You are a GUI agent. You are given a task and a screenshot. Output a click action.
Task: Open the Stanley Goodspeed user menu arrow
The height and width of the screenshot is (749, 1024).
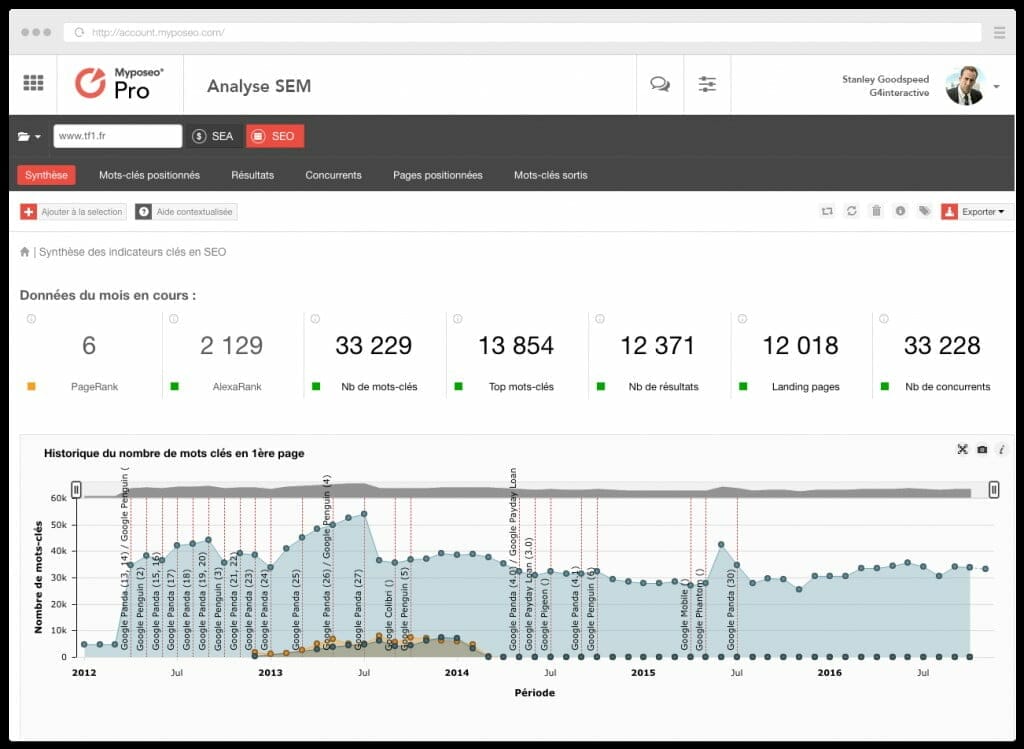coord(996,87)
